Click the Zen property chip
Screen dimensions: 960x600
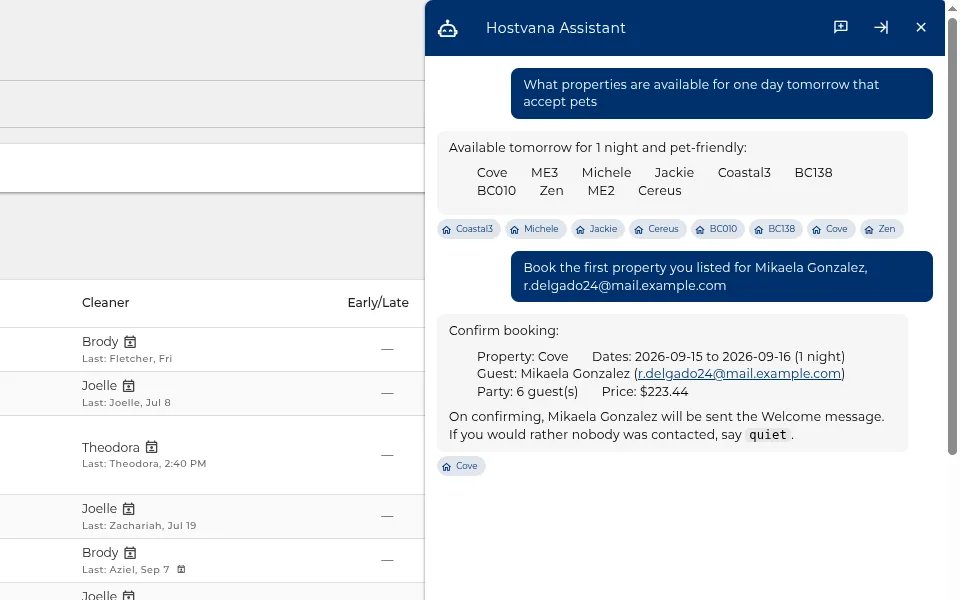[x=882, y=229]
